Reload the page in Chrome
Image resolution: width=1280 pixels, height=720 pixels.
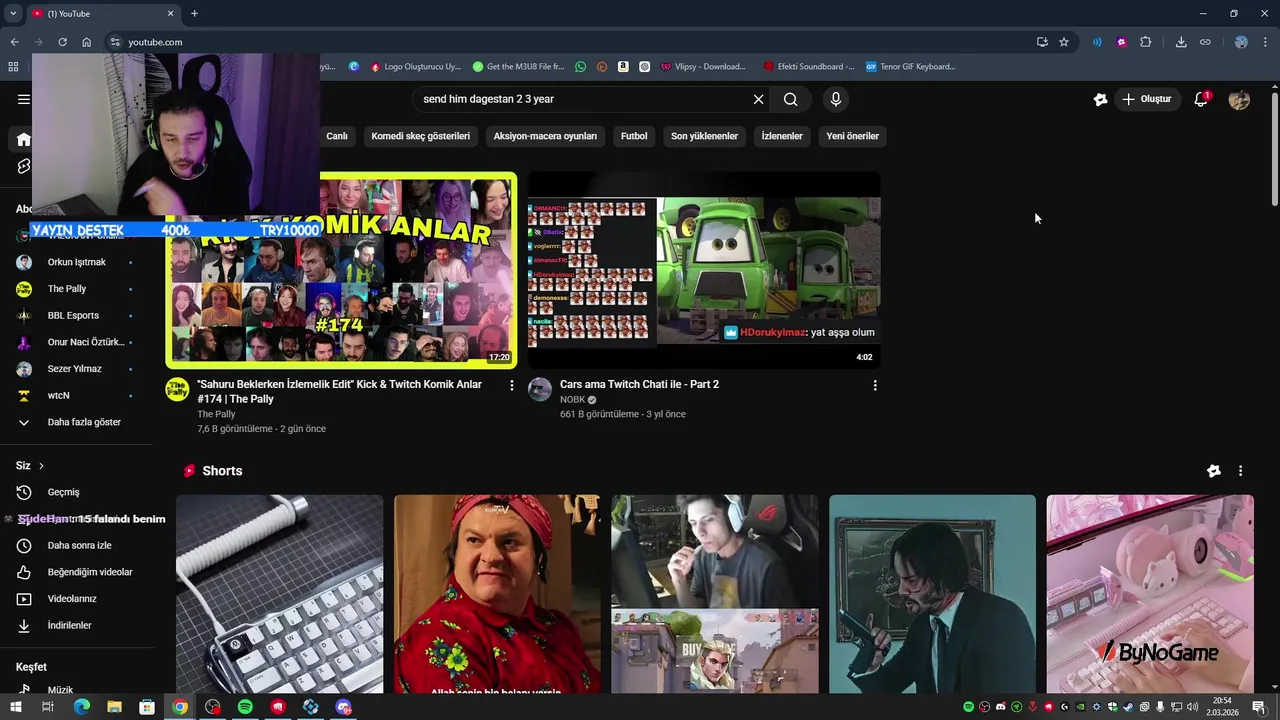(x=62, y=42)
